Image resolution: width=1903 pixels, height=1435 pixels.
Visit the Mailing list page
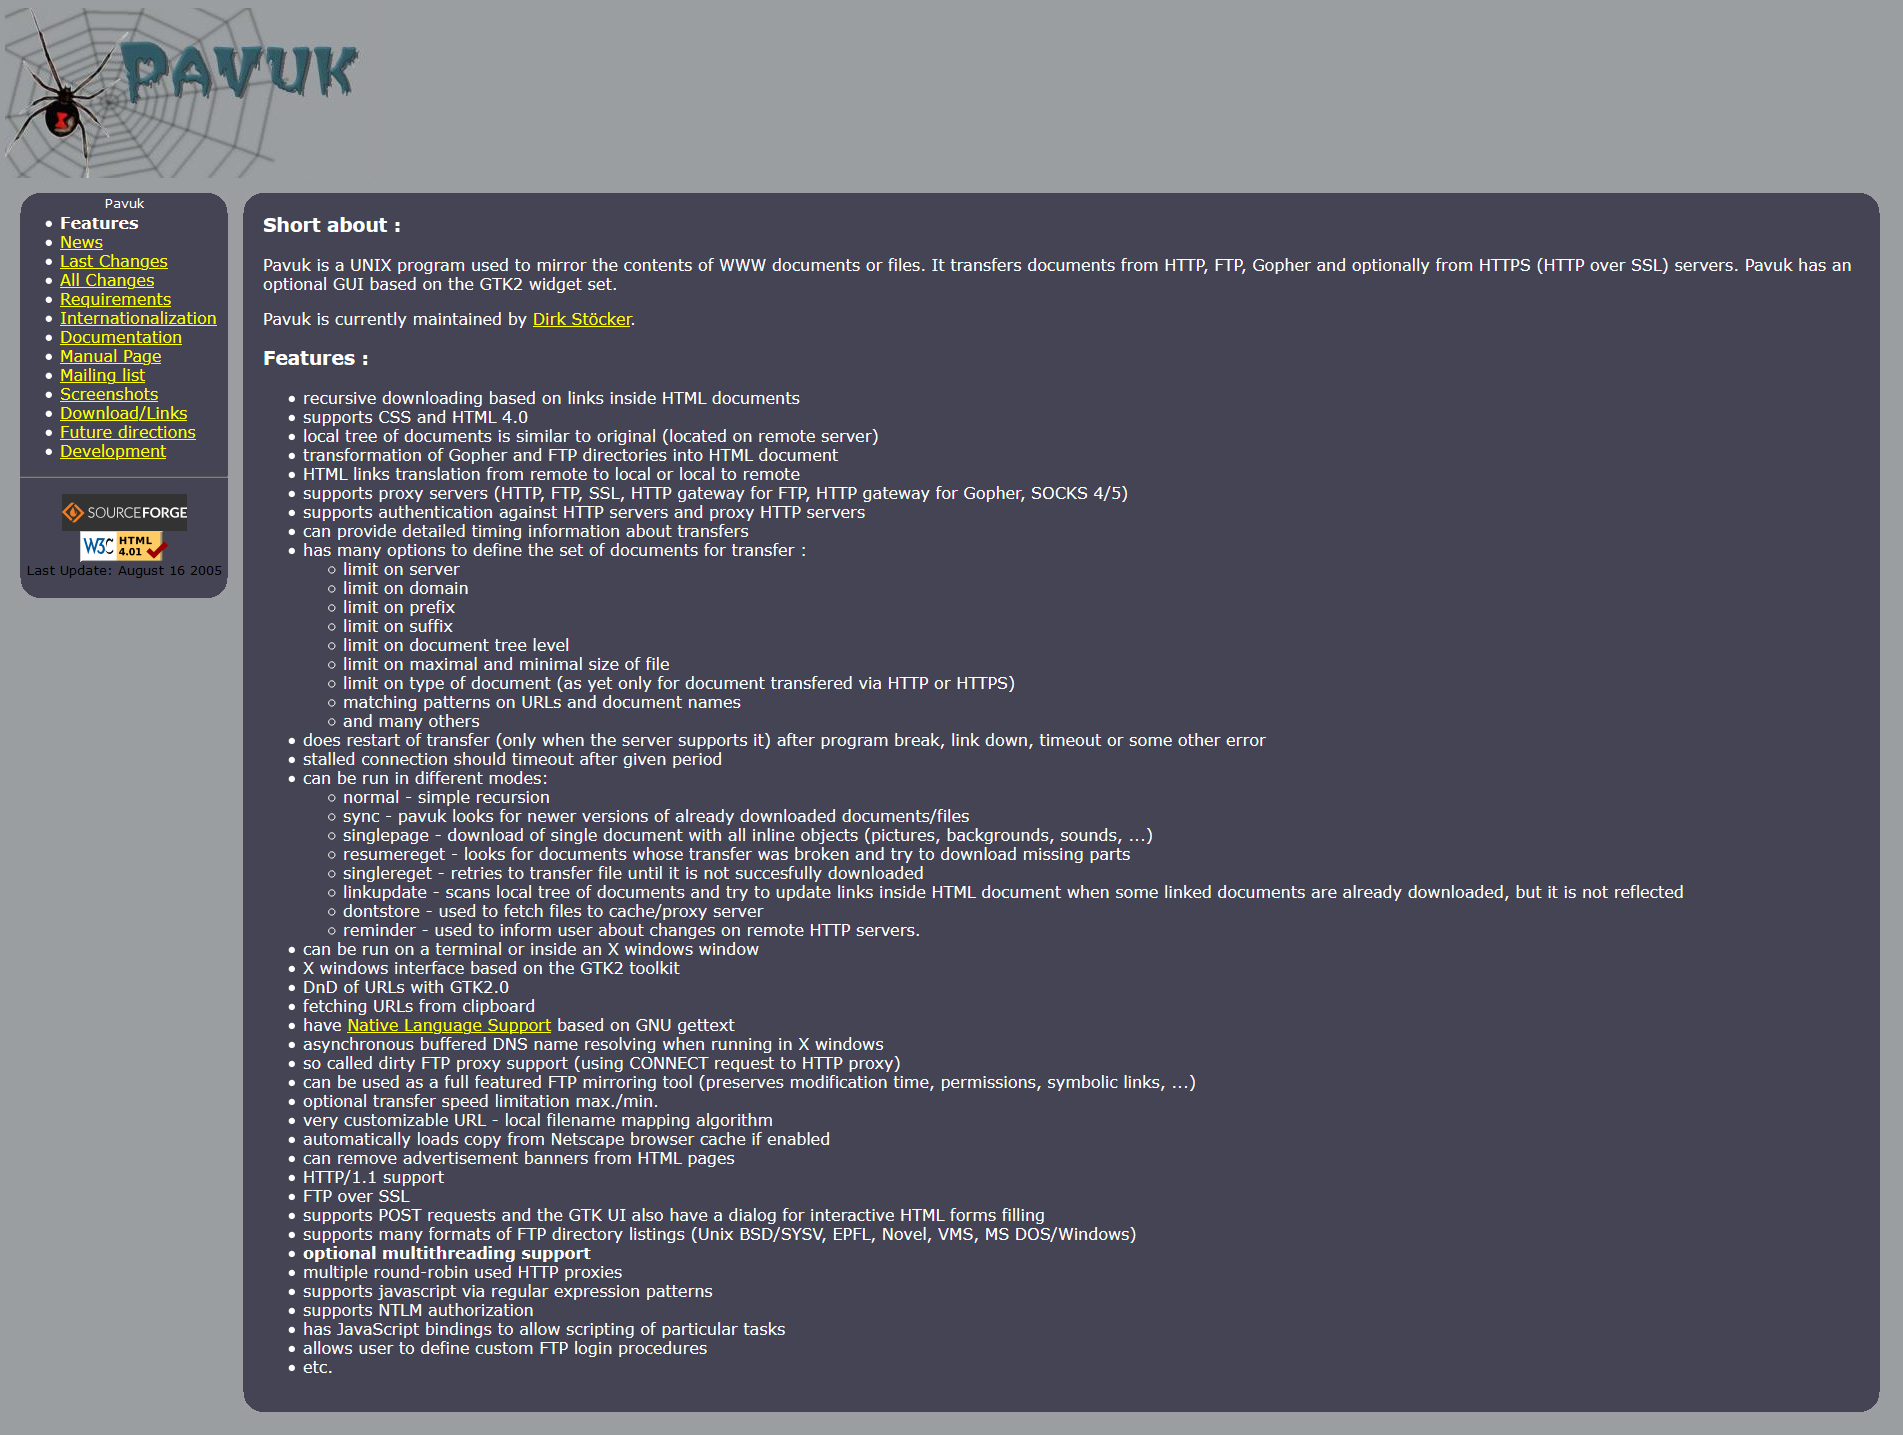[x=102, y=375]
